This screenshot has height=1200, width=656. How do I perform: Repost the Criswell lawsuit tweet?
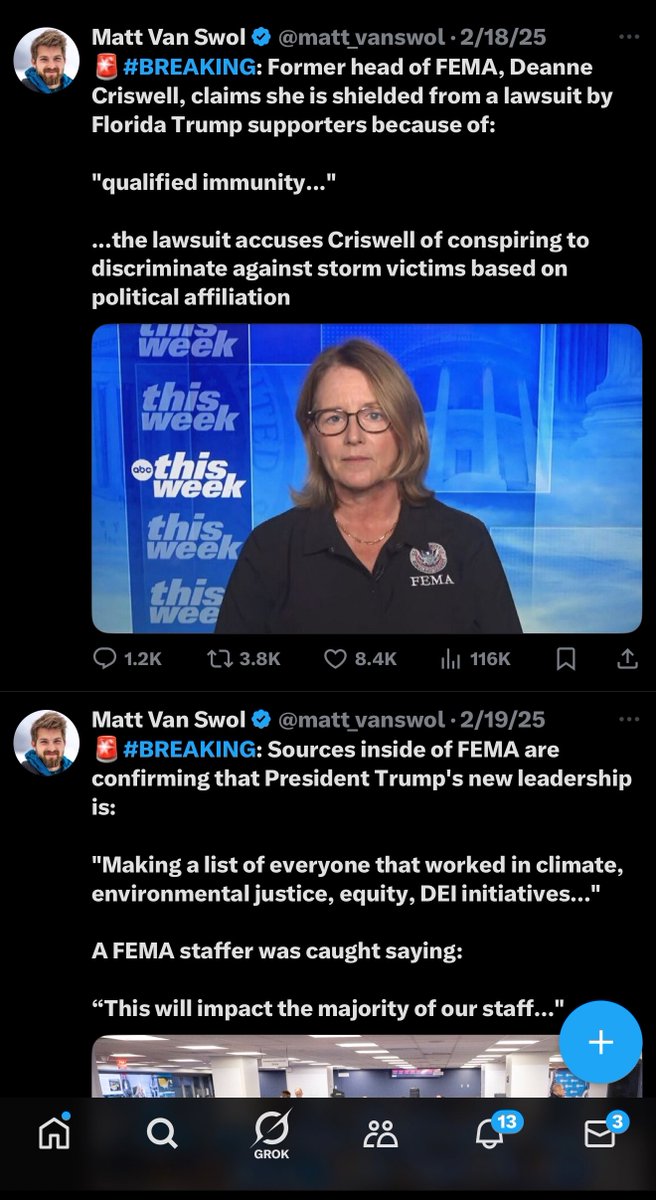[x=219, y=658]
